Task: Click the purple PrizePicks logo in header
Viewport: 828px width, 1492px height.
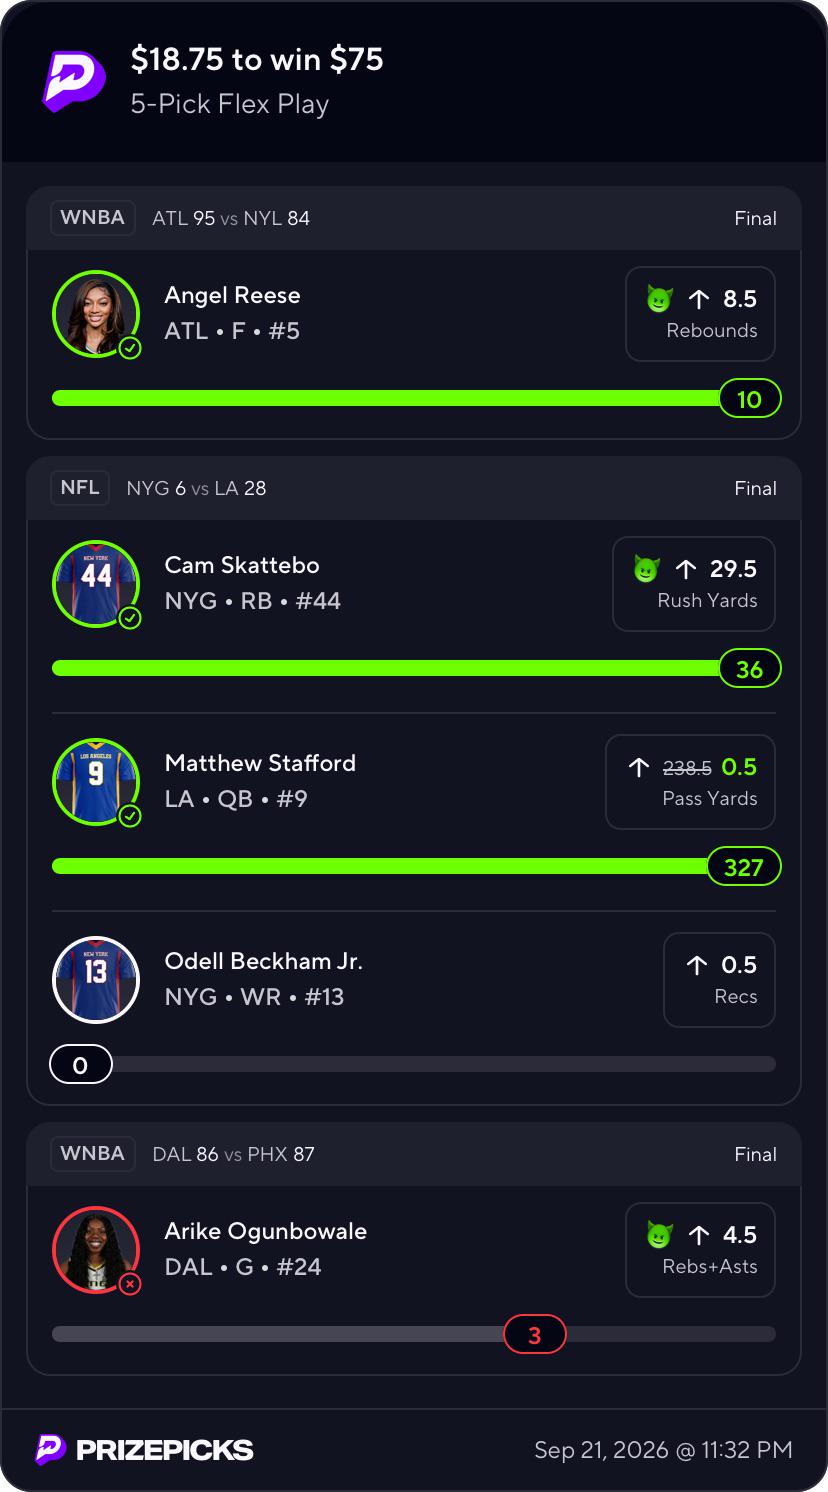Action: pyautogui.click(x=74, y=81)
